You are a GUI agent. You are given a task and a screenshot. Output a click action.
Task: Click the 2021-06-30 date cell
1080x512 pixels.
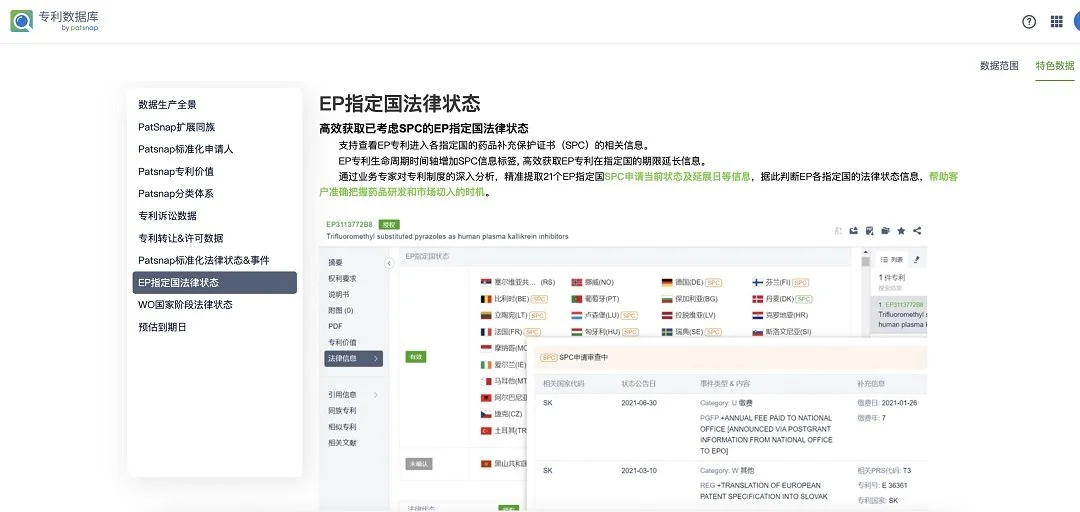click(638, 403)
